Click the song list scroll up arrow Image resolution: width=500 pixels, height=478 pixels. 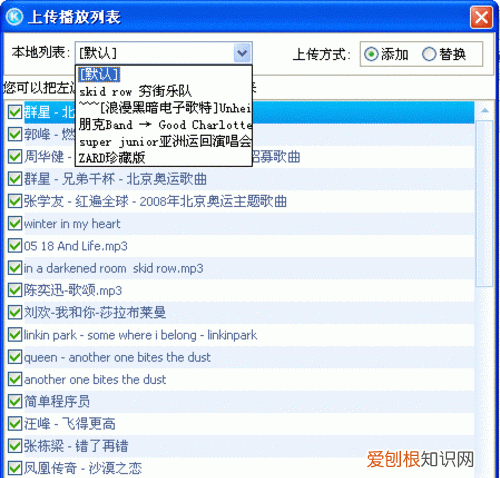pos(485,110)
